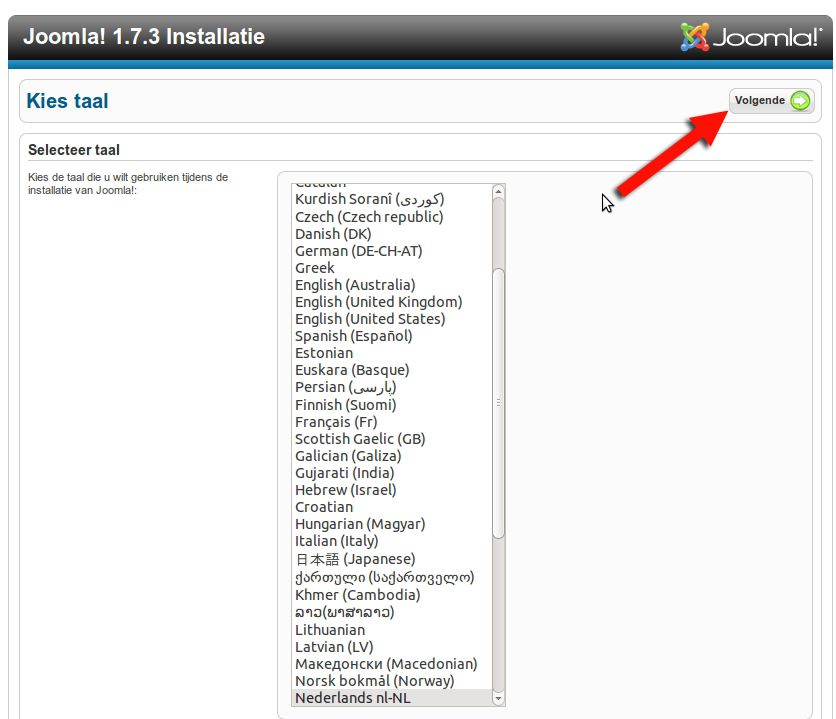Select Hungarian (Magyar) language
Screen dimensions: 836x719
(392, 524)
